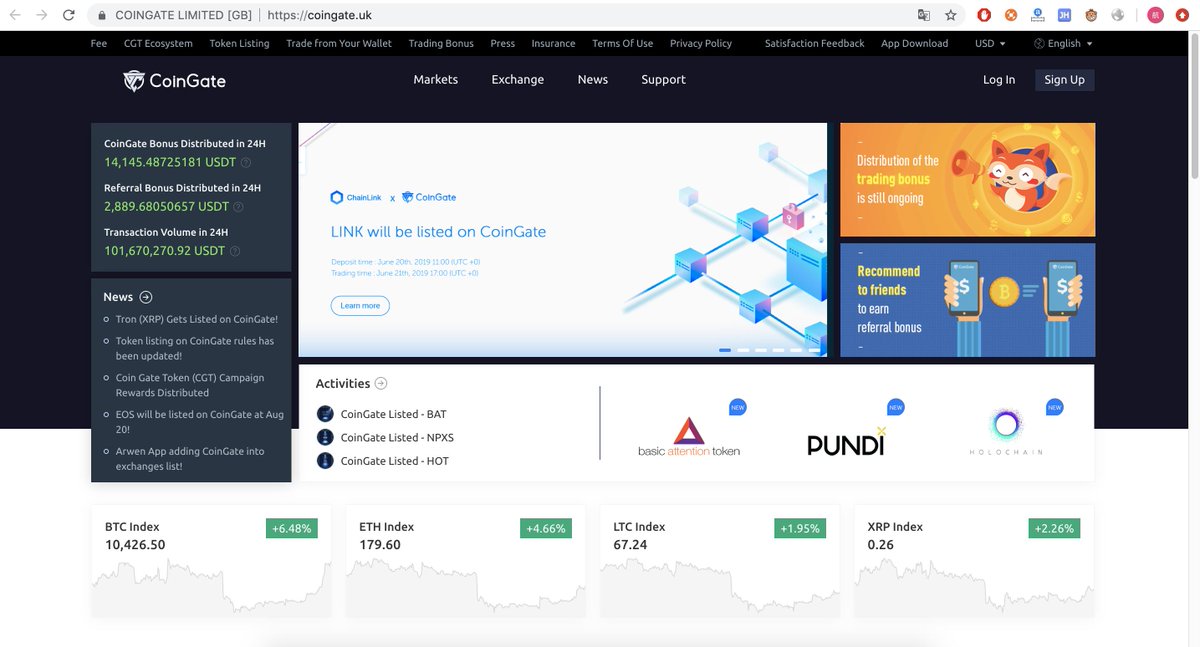Go to the News nav item
The width and height of the screenshot is (1200, 647).
[x=593, y=79]
